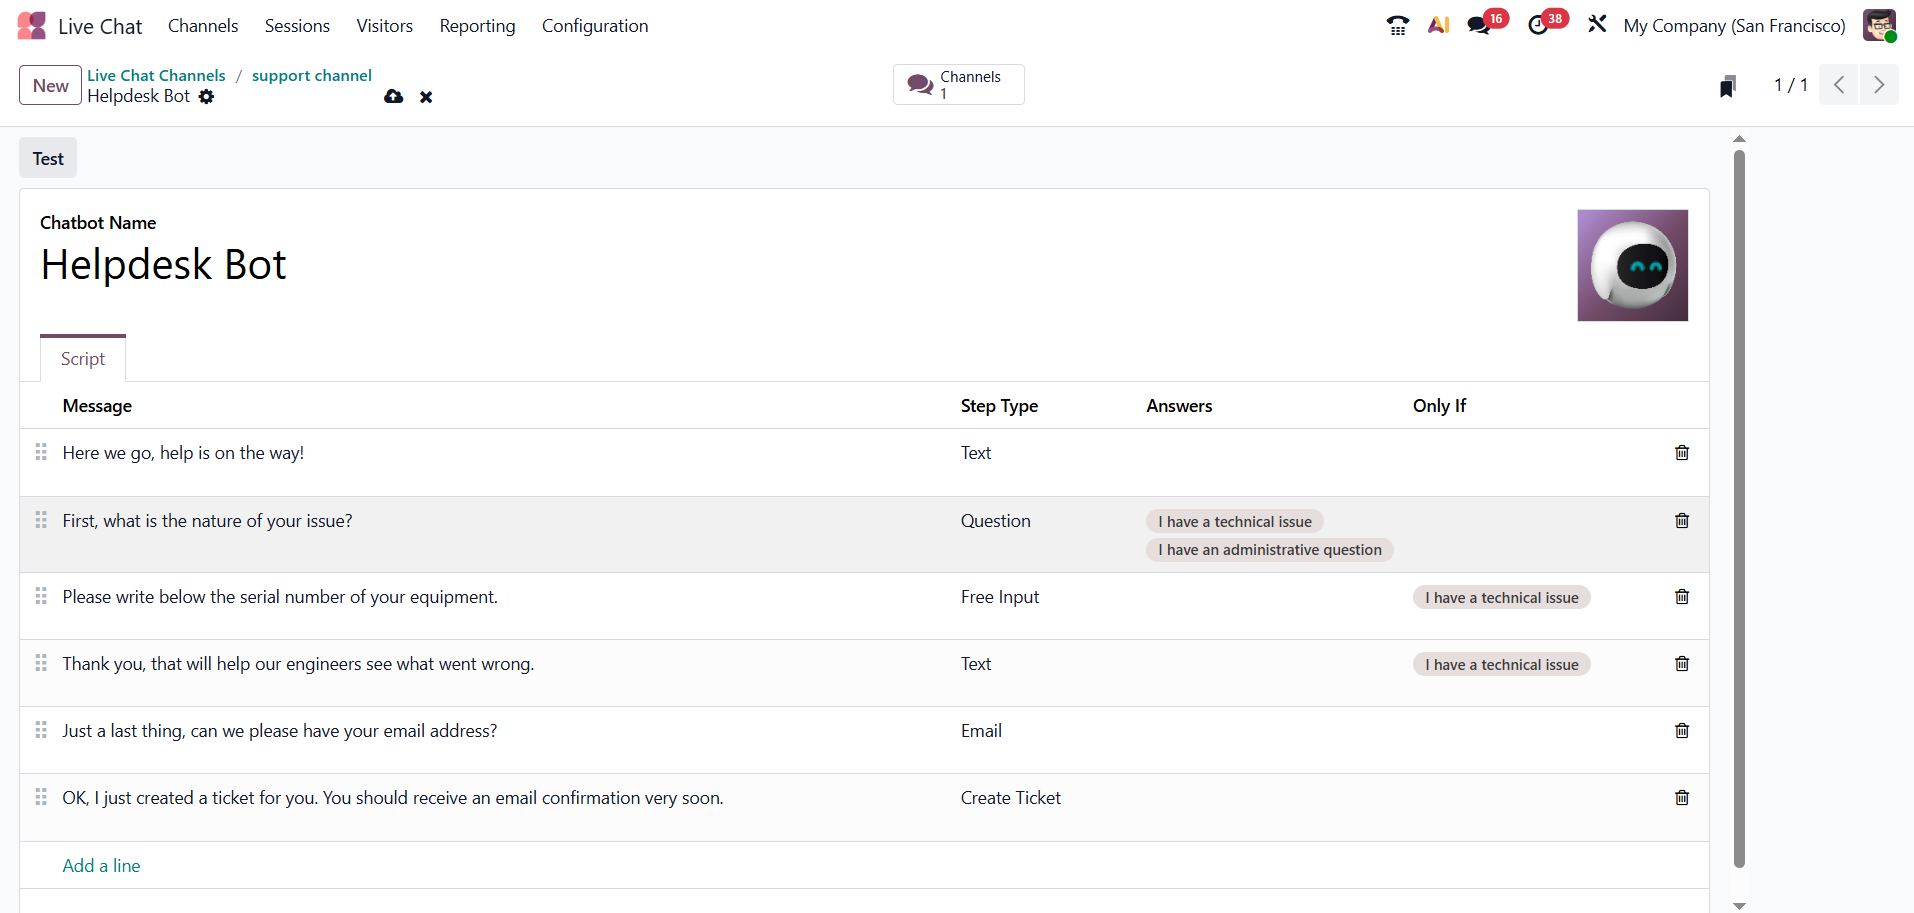The width and height of the screenshot is (1914, 913).
Task: Open the gear actions menu beside Helpdesk Bot
Action: point(206,97)
